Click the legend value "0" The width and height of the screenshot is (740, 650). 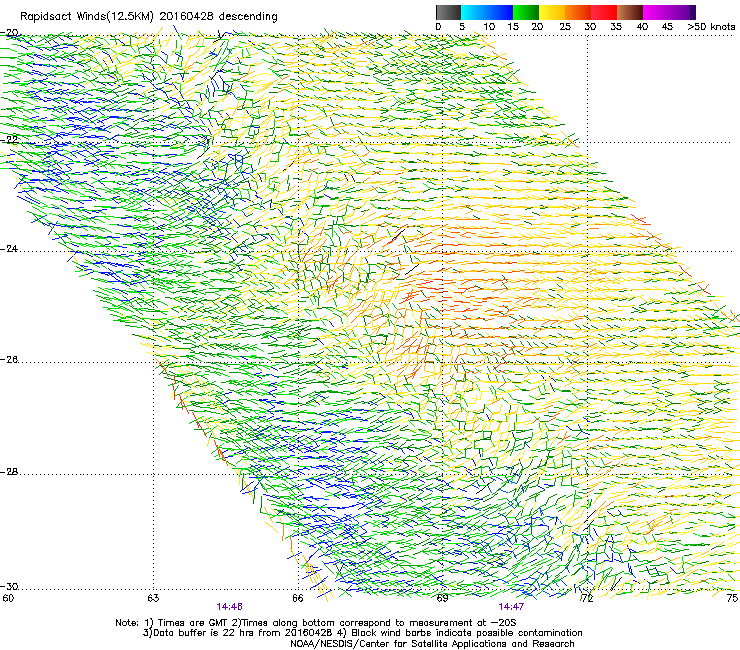tap(438, 27)
